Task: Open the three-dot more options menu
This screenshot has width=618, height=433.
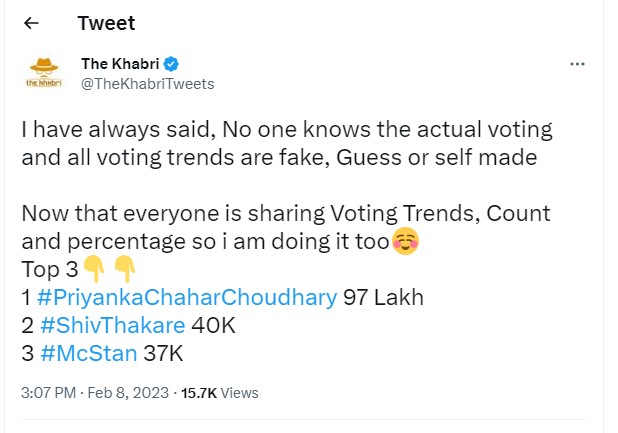Action: pos(577,64)
